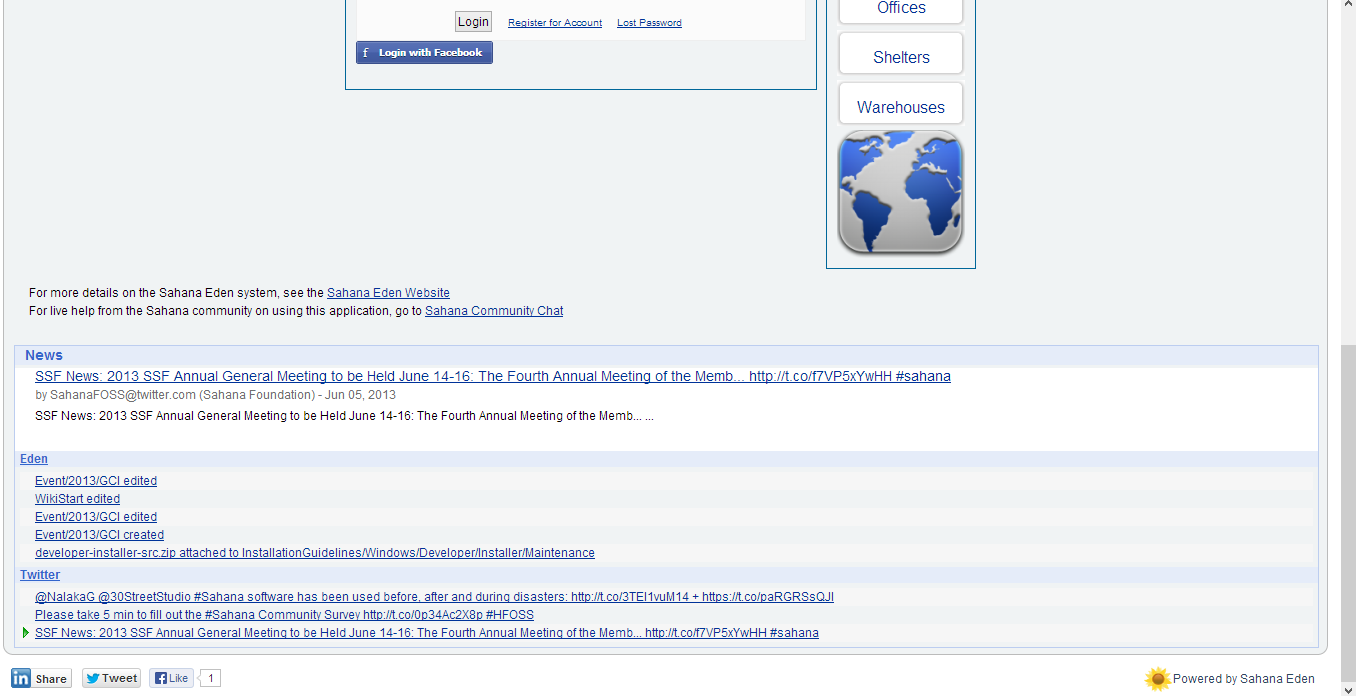This screenshot has height=696, width=1356.
Task: Open the SSF News headline link
Action: tap(492, 377)
